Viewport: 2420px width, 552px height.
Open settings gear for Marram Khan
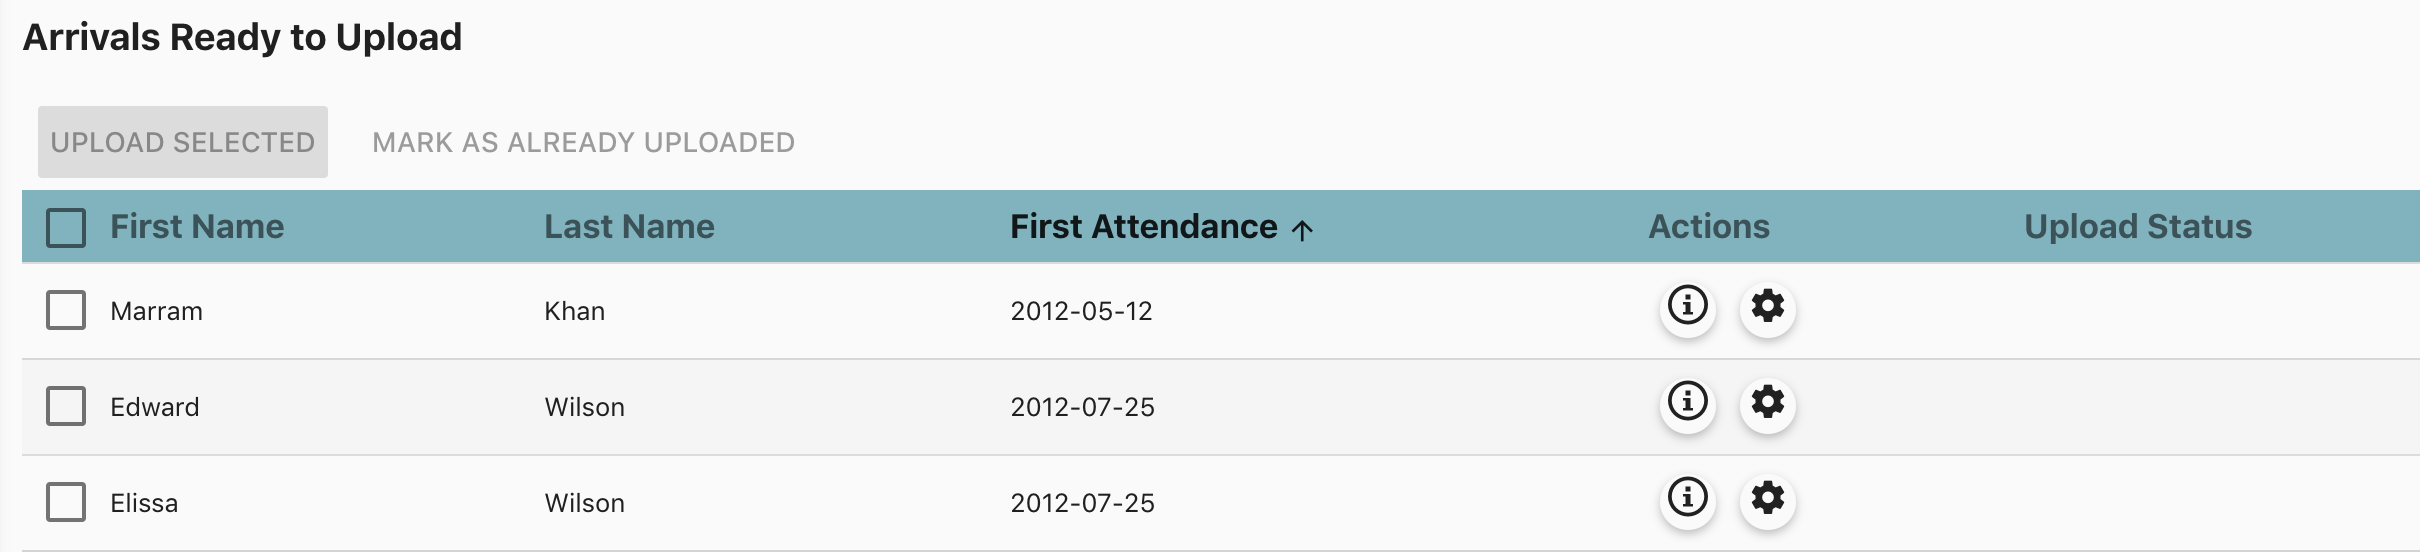pos(1768,306)
